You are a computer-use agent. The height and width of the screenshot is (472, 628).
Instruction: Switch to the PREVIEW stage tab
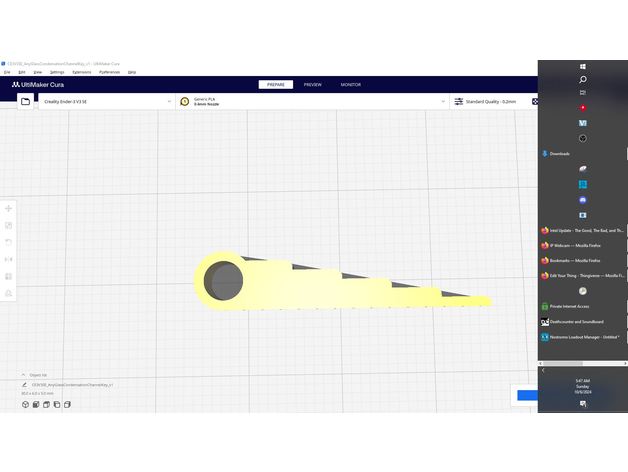pos(312,85)
